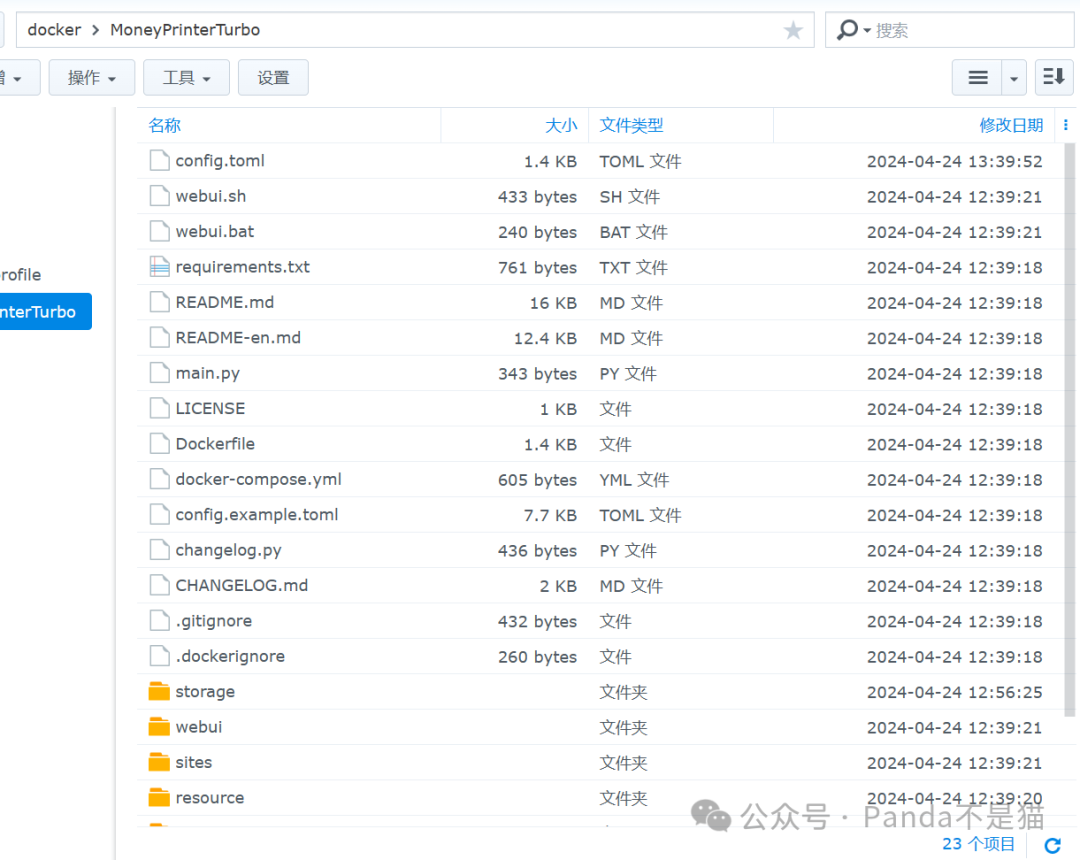Image resolution: width=1080 pixels, height=860 pixels.
Task: Open the 工具 dropdown menu
Action: pos(186,77)
